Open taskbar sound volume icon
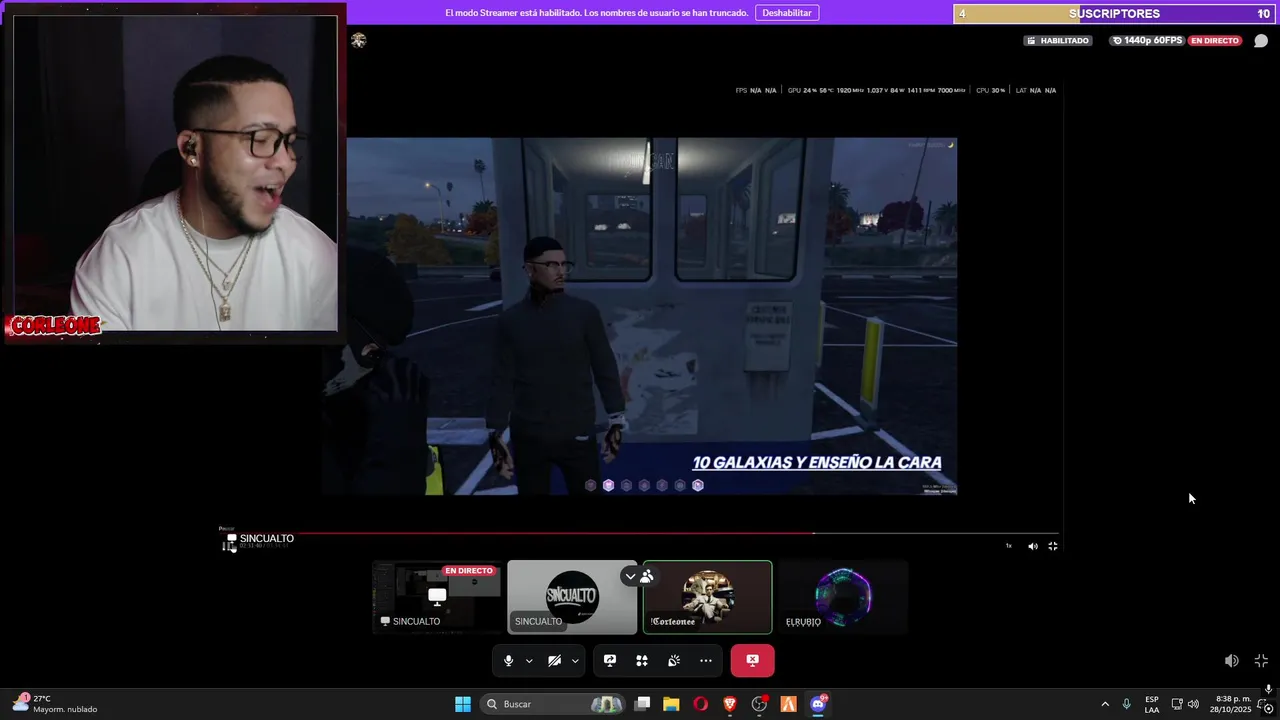Screen dimensions: 1280x720 coord(1193,704)
